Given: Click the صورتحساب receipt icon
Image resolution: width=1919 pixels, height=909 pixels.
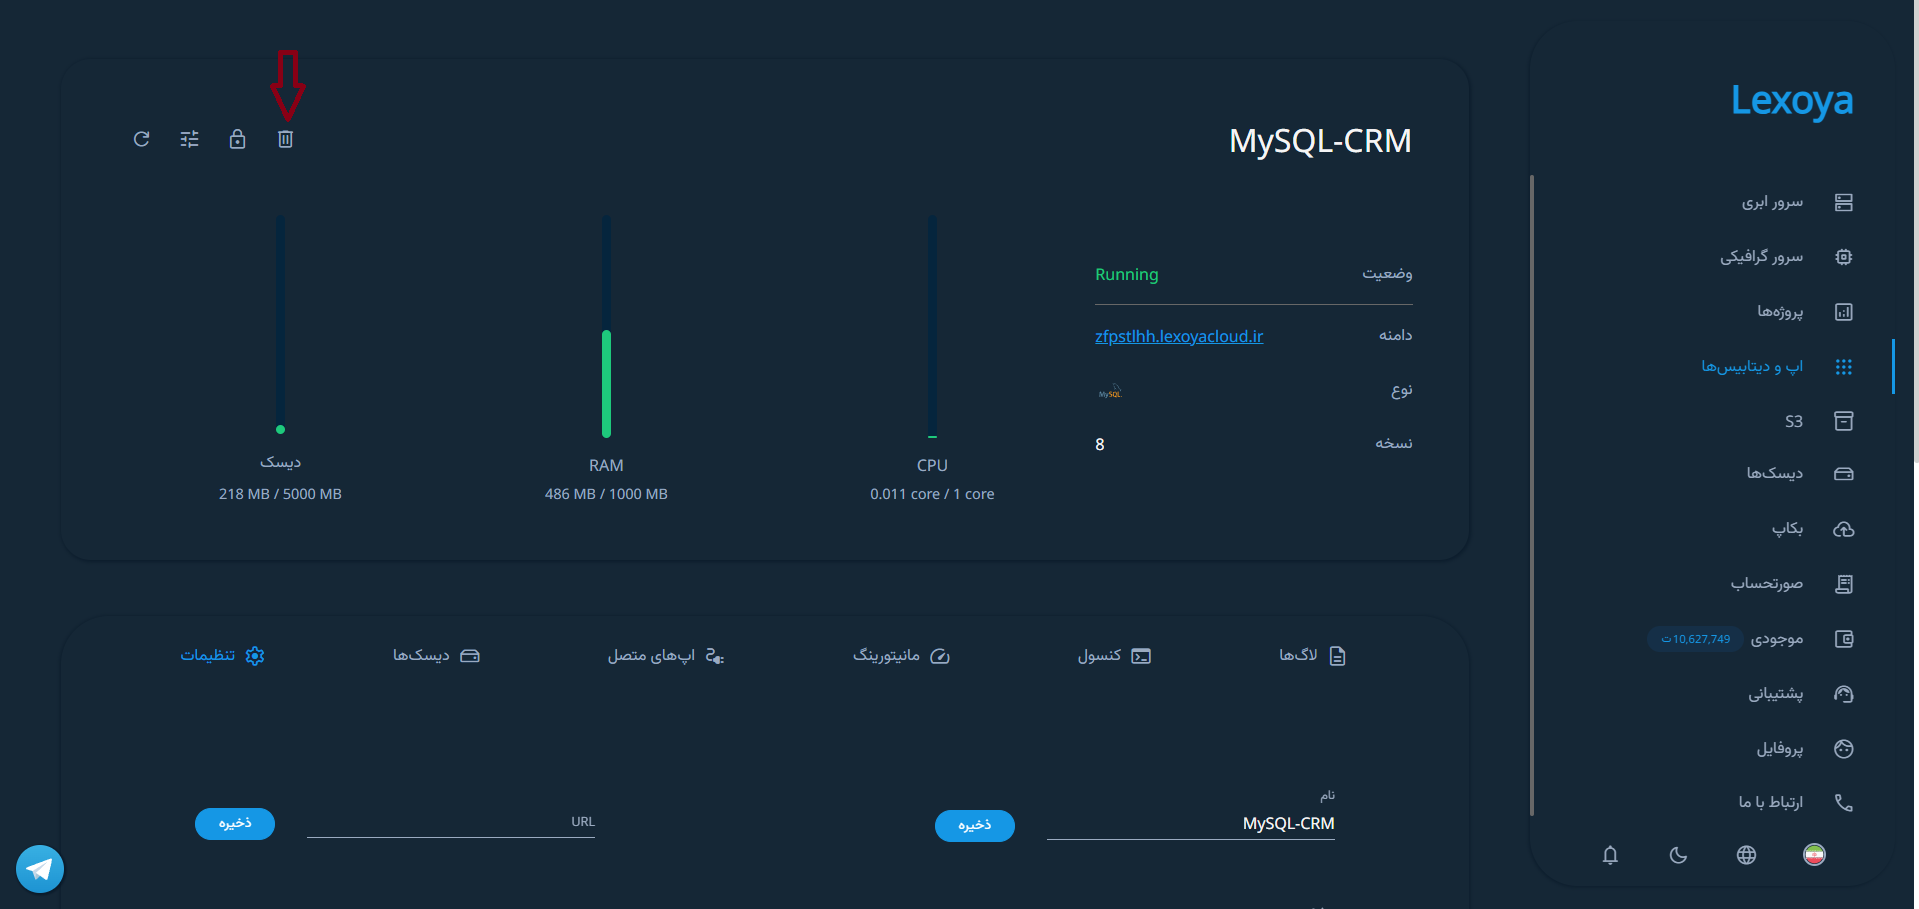Looking at the screenshot, I should 1844,584.
